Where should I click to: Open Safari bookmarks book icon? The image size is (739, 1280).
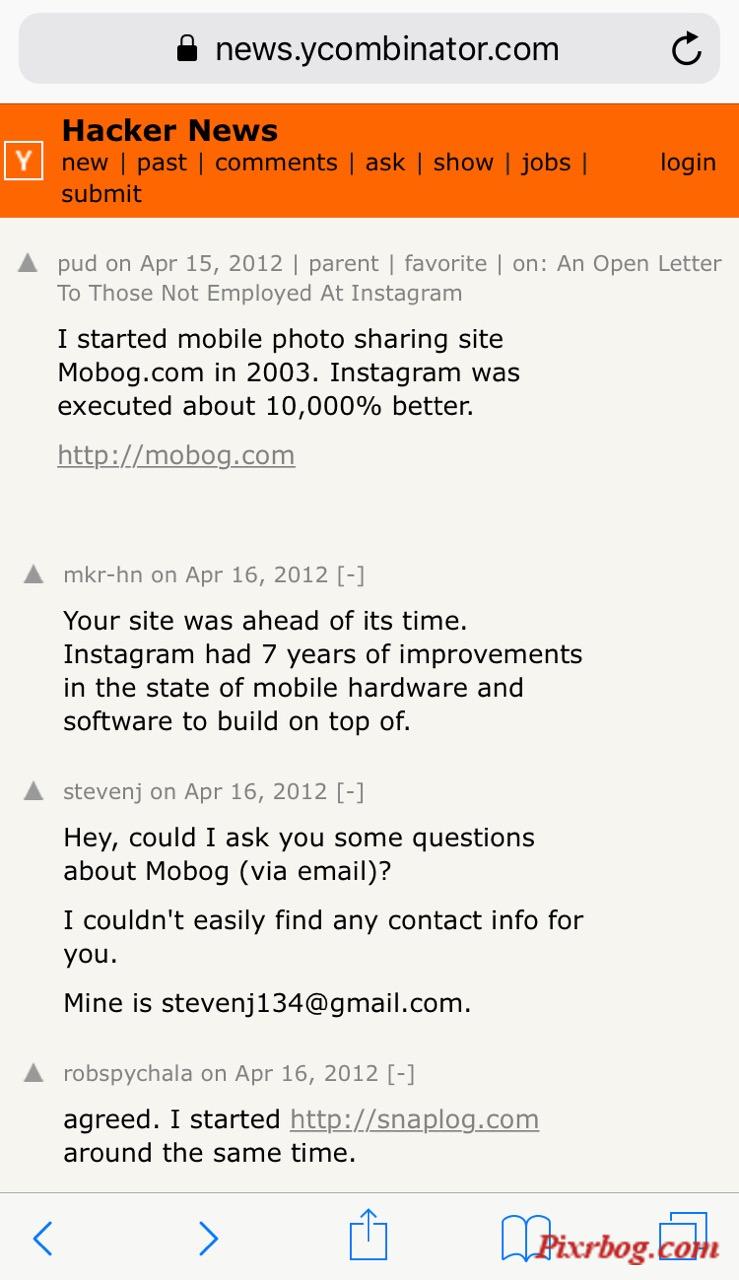coord(526,1238)
